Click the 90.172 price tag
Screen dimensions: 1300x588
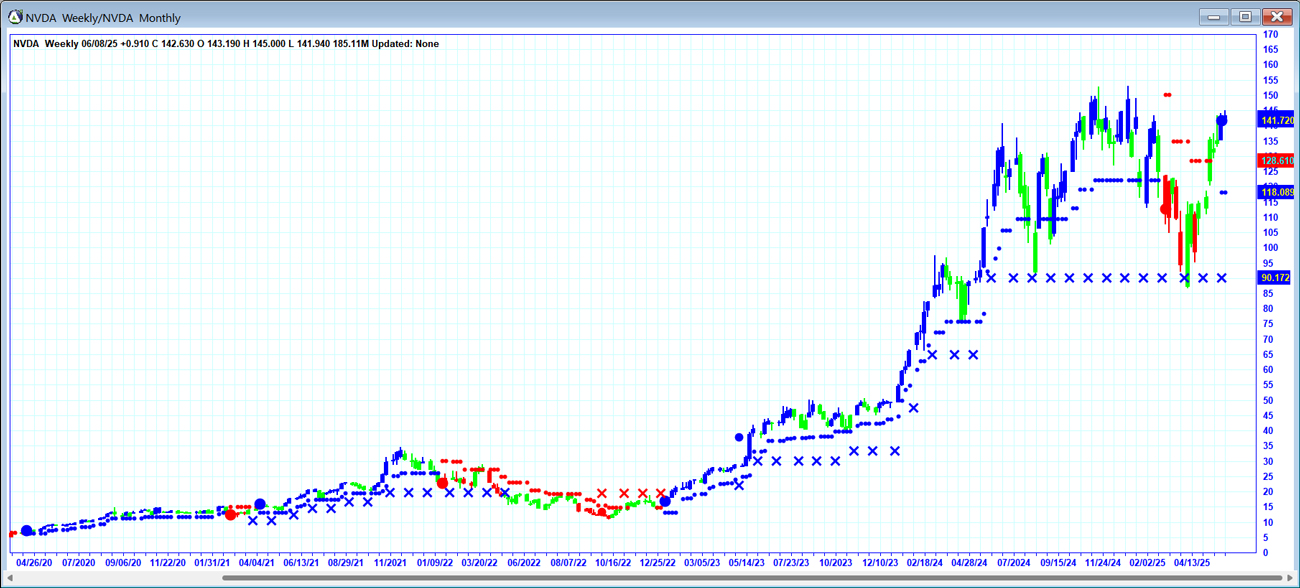click(x=1276, y=278)
